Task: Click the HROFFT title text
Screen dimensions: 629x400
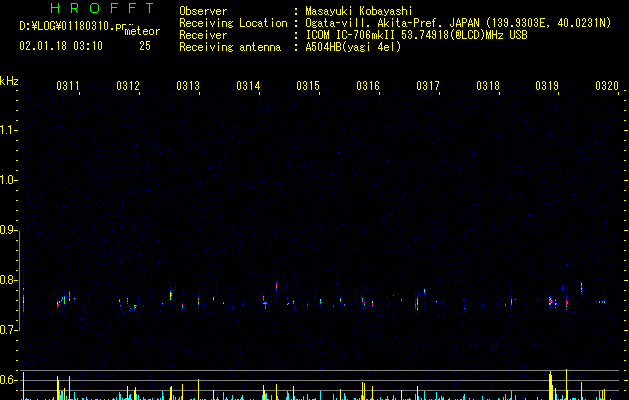Action: tap(102, 8)
